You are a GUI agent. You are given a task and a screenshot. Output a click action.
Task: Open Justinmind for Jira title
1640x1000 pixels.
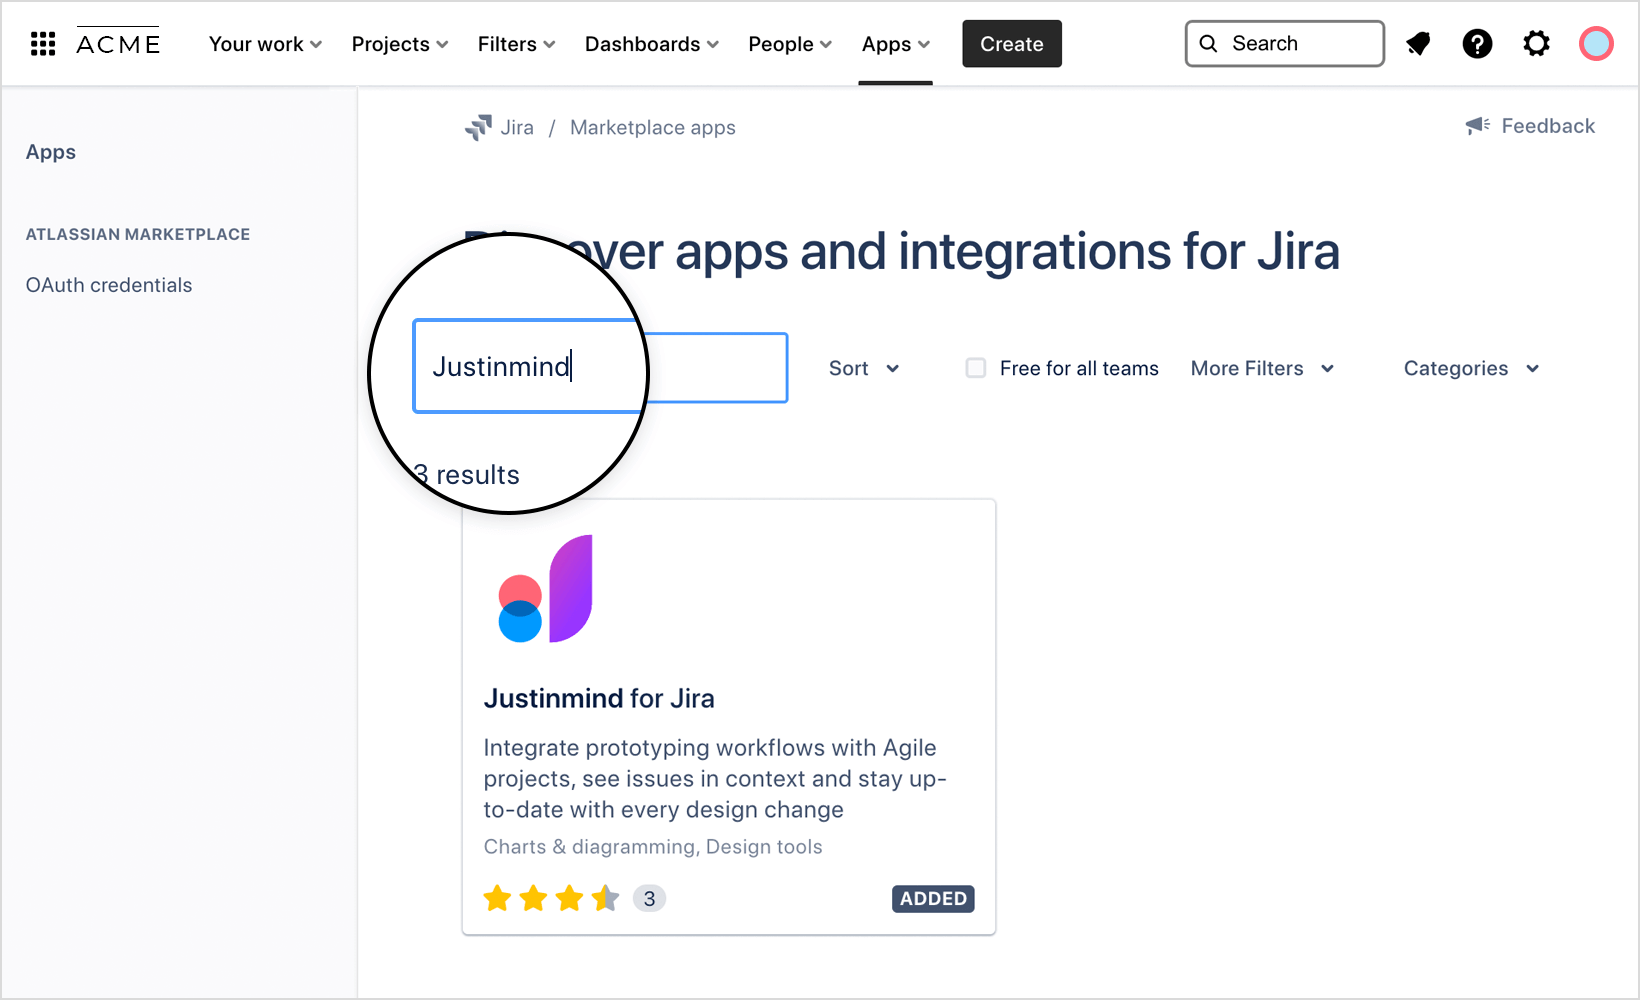tap(599, 698)
